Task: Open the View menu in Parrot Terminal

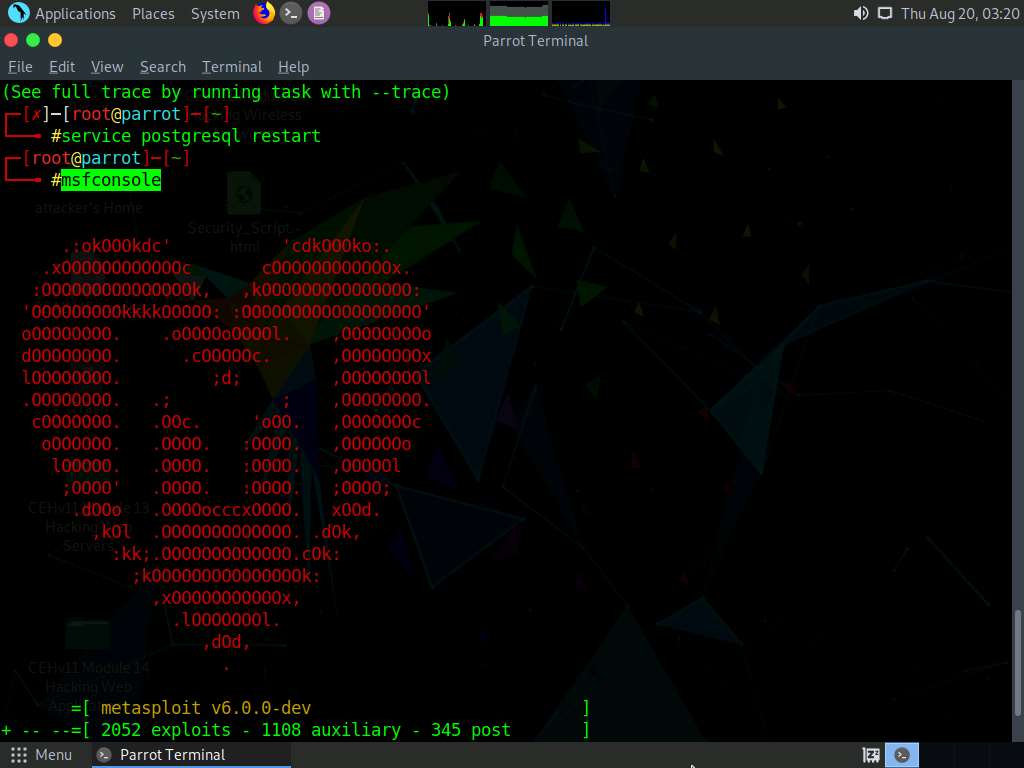Action: point(107,67)
